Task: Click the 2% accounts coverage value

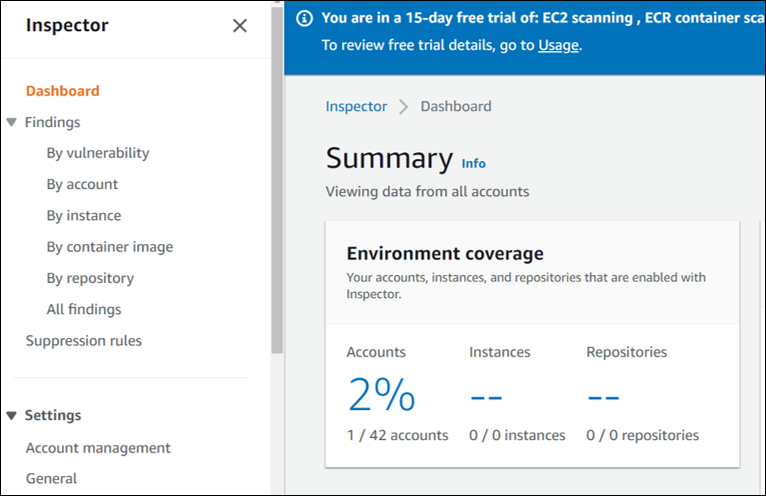Action: 381,396
